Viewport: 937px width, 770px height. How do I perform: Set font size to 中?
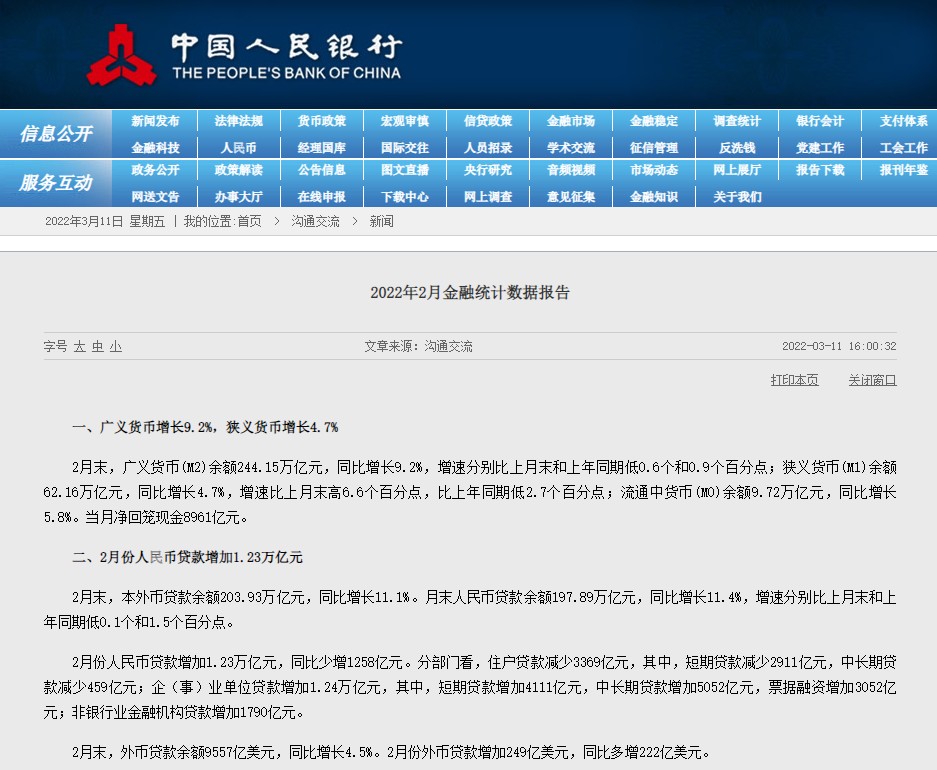click(x=97, y=346)
